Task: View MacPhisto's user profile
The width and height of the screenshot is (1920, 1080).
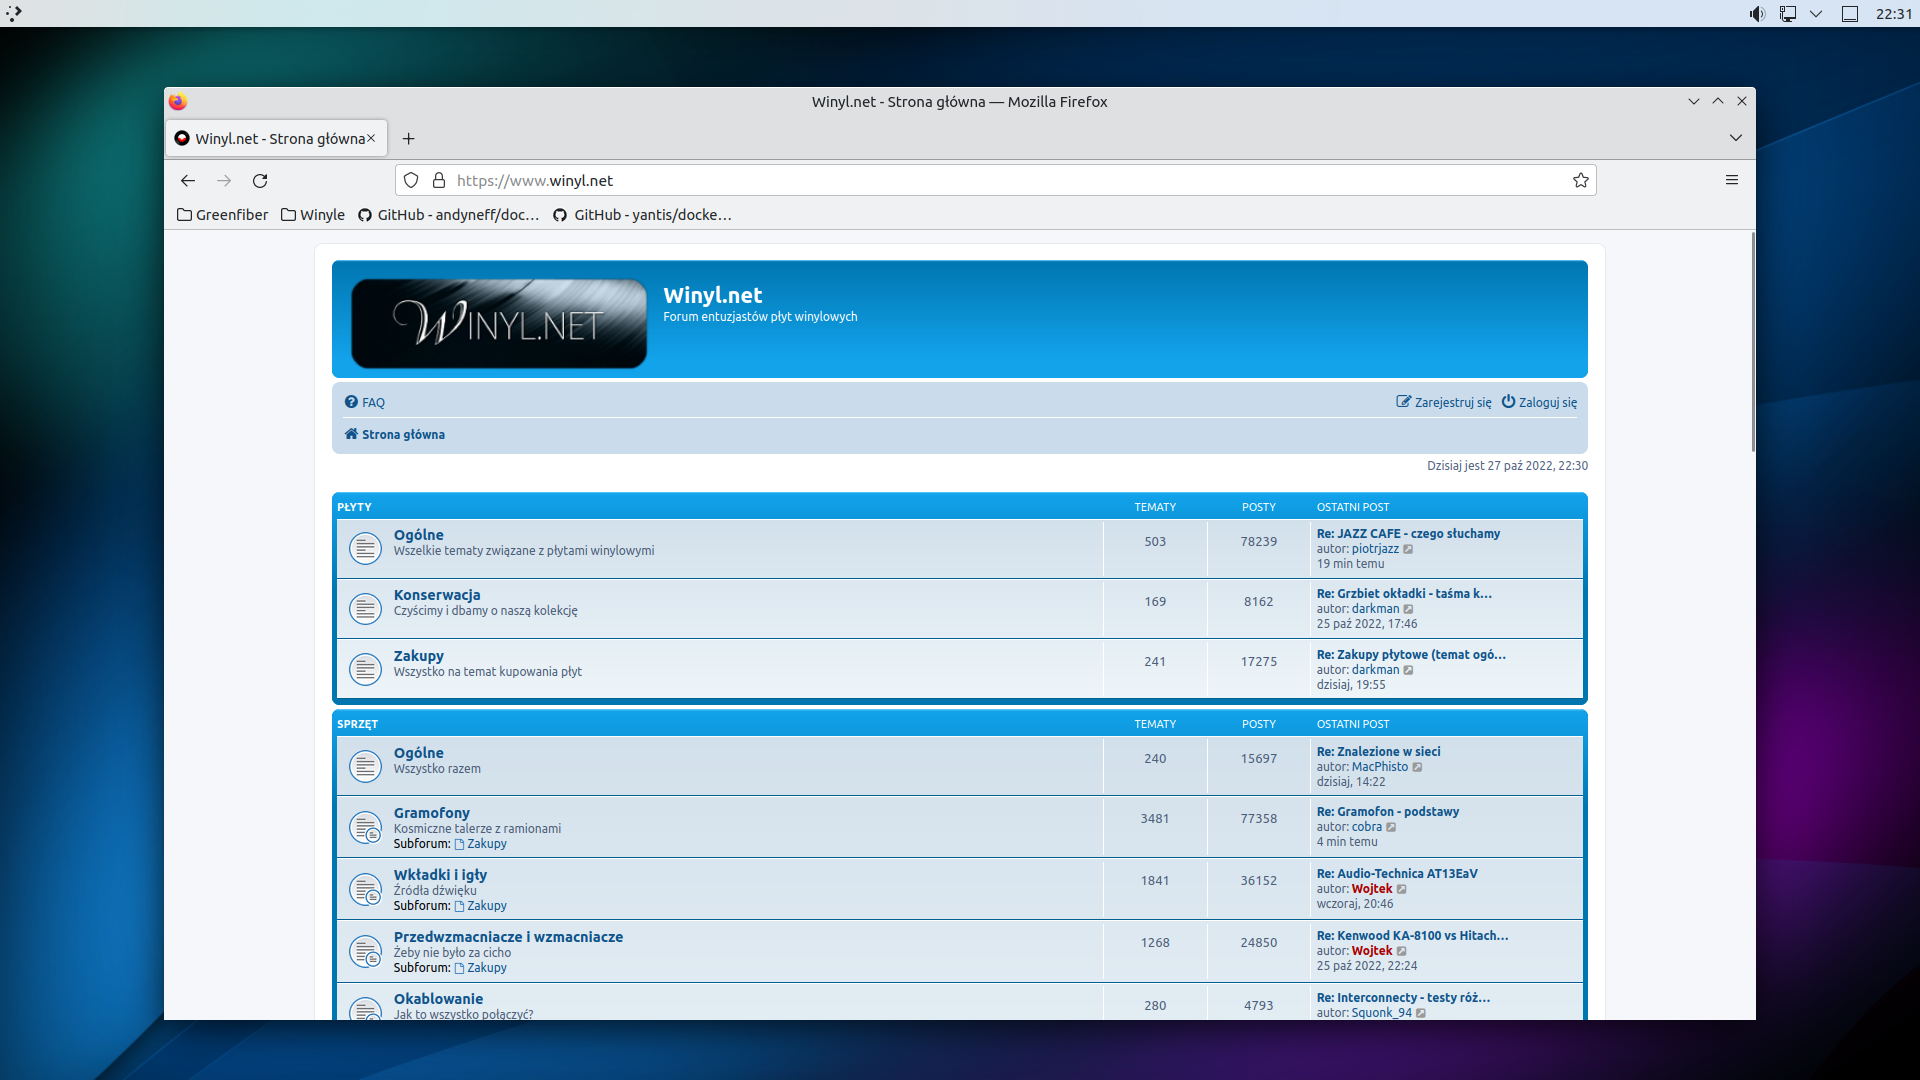Action: click(x=1380, y=767)
